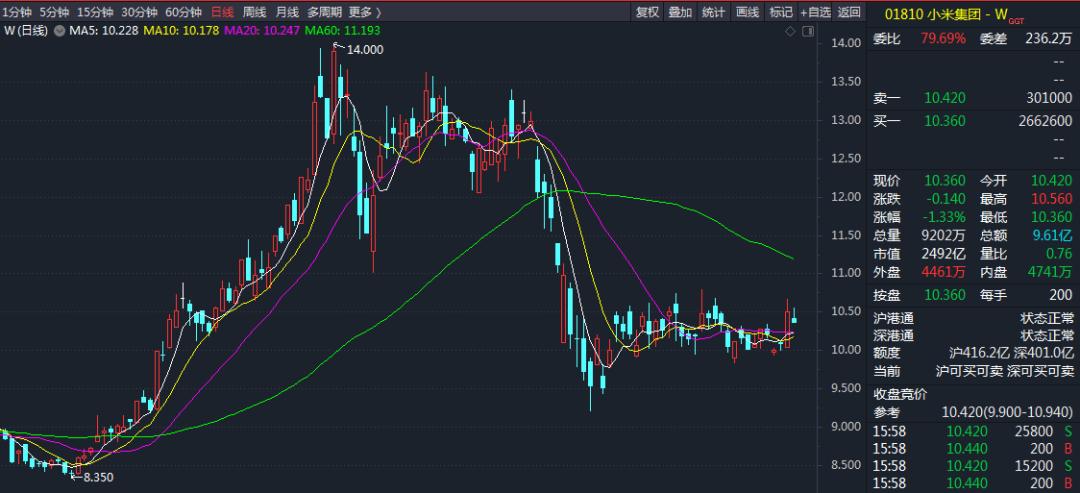Click the round MA indicator settings icon
1080x493 pixels.
[59, 31]
